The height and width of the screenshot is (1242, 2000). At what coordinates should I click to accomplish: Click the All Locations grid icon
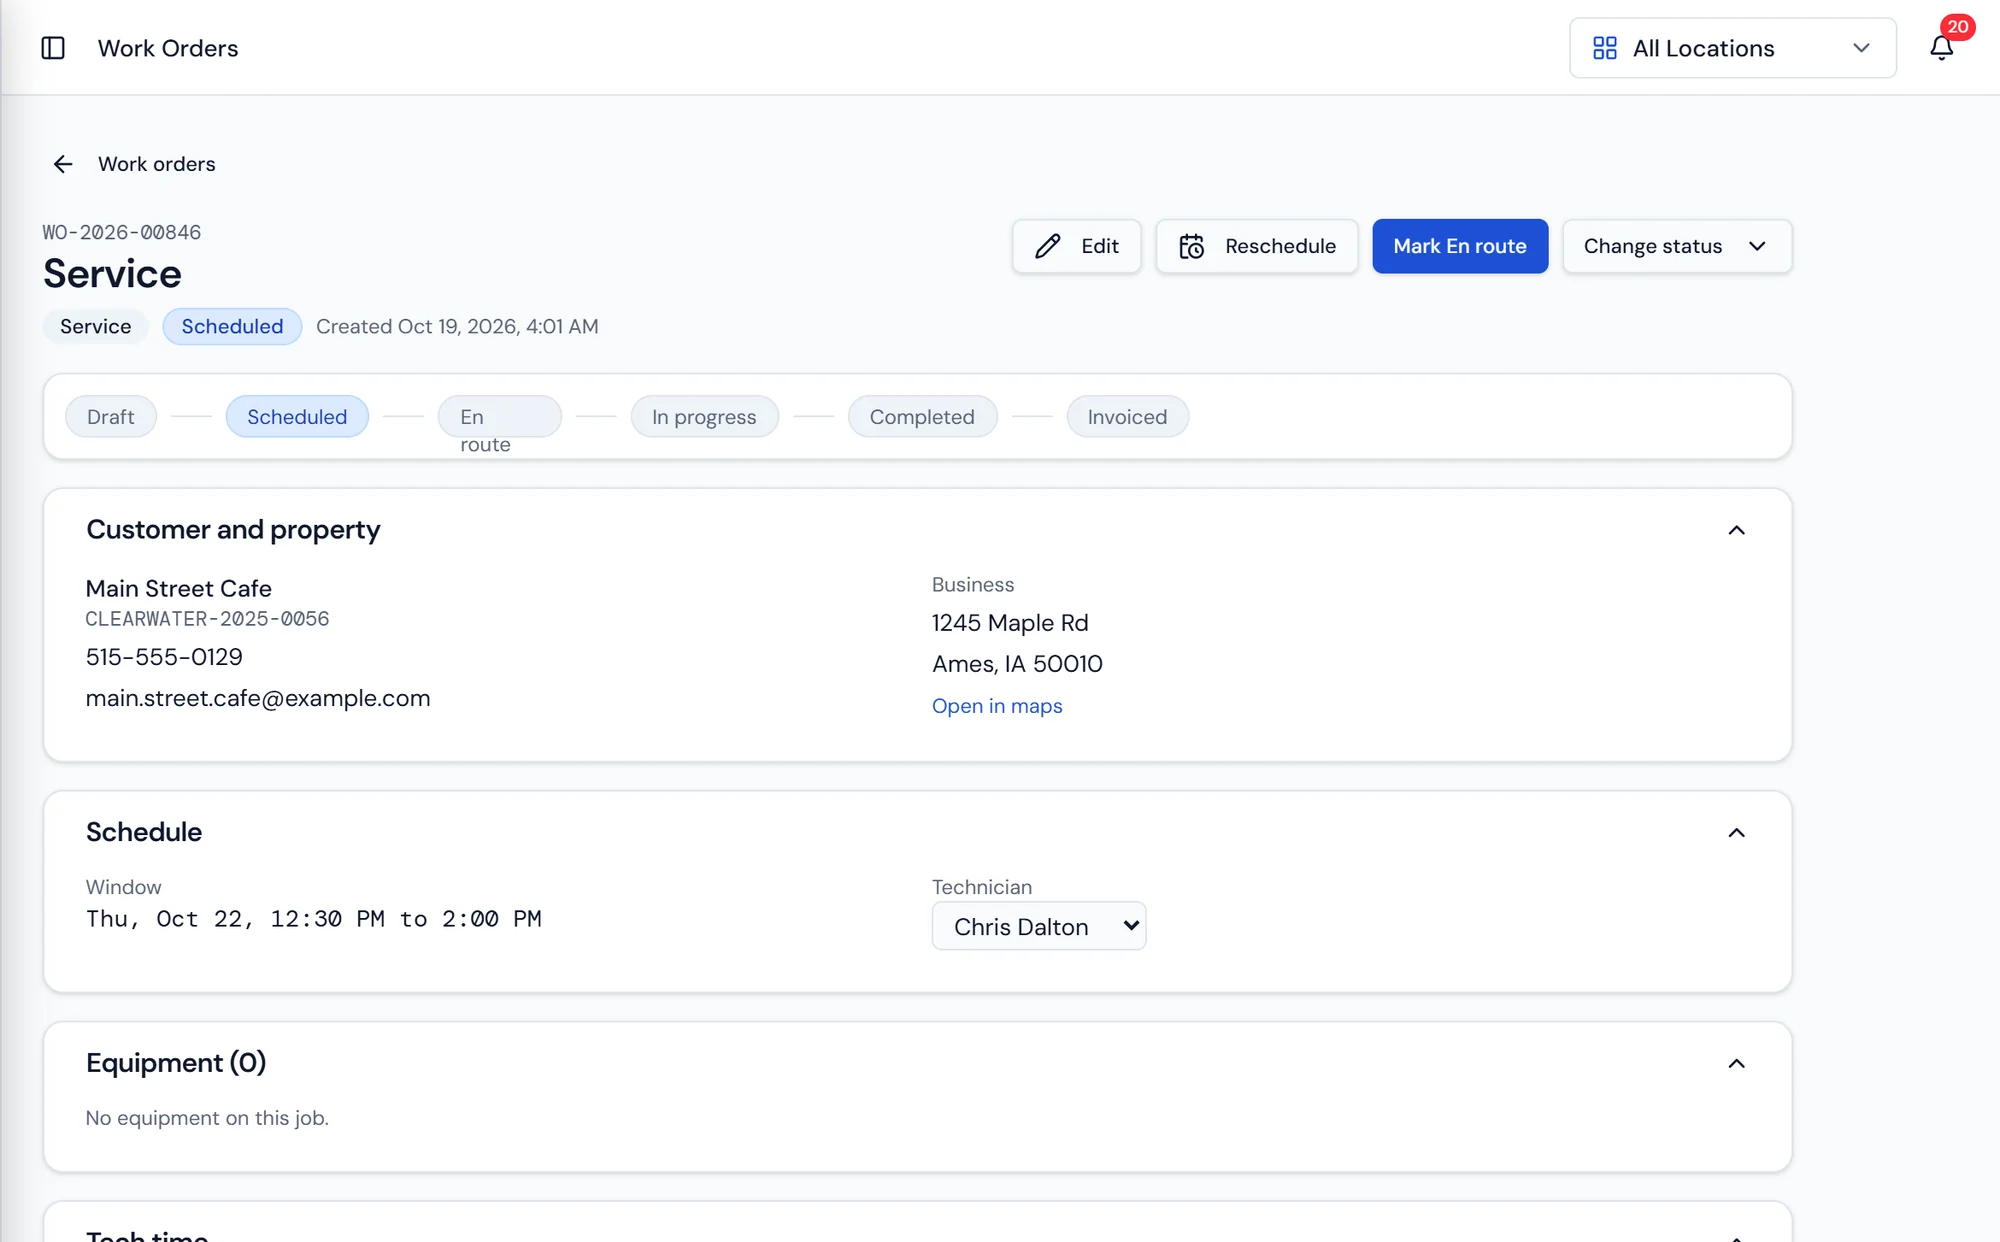[x=1605, y=48]
